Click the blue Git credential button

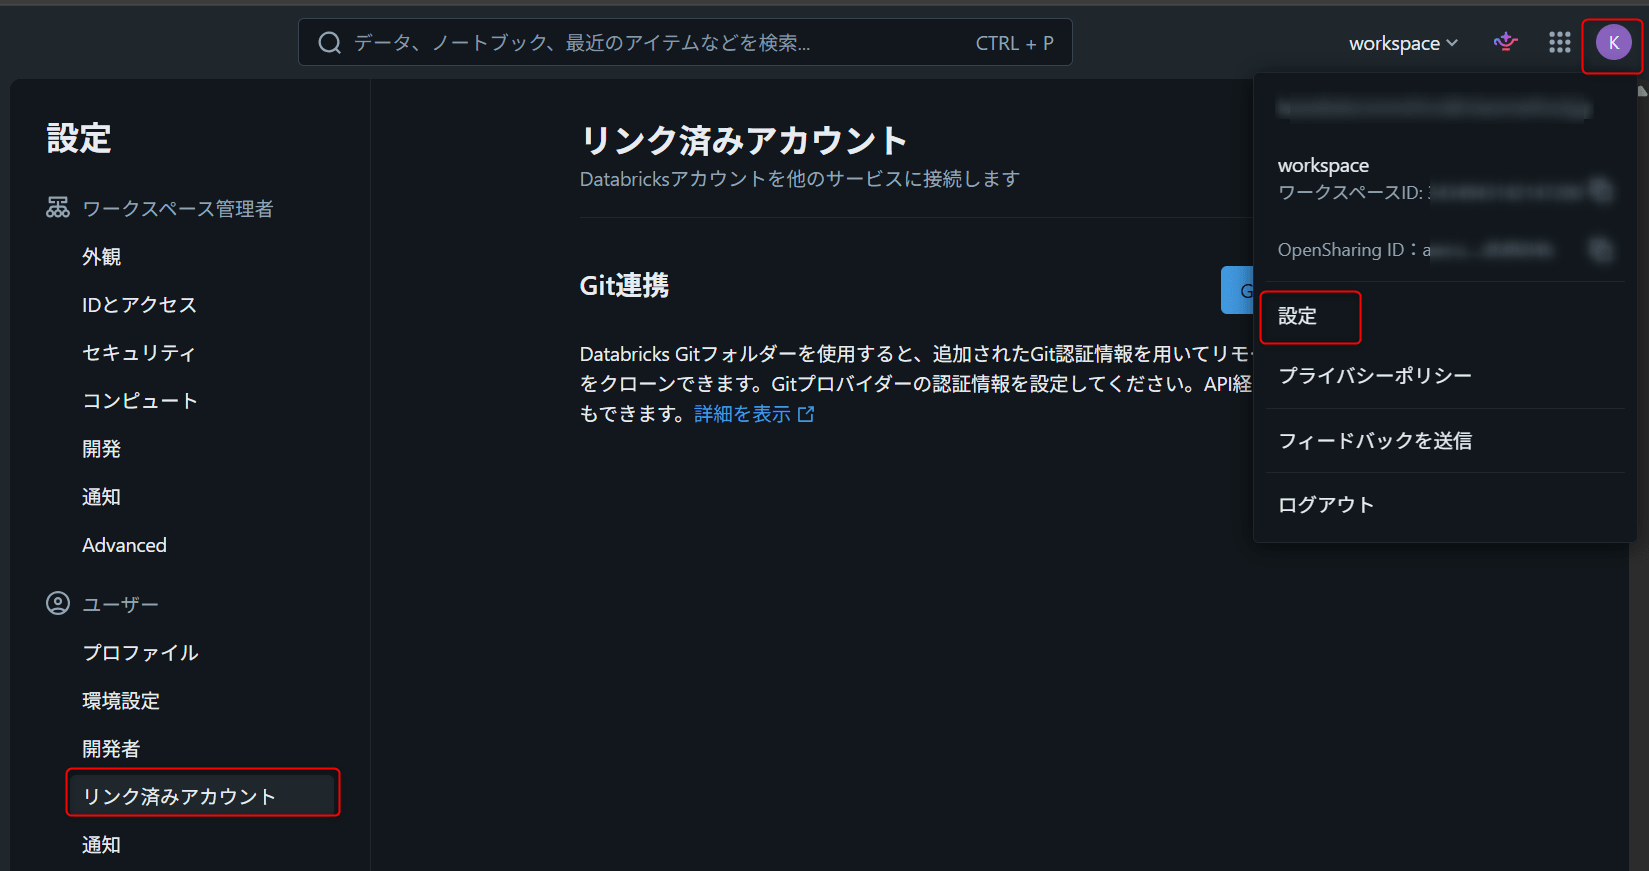pyautogui.click(x=1238, y=290)
